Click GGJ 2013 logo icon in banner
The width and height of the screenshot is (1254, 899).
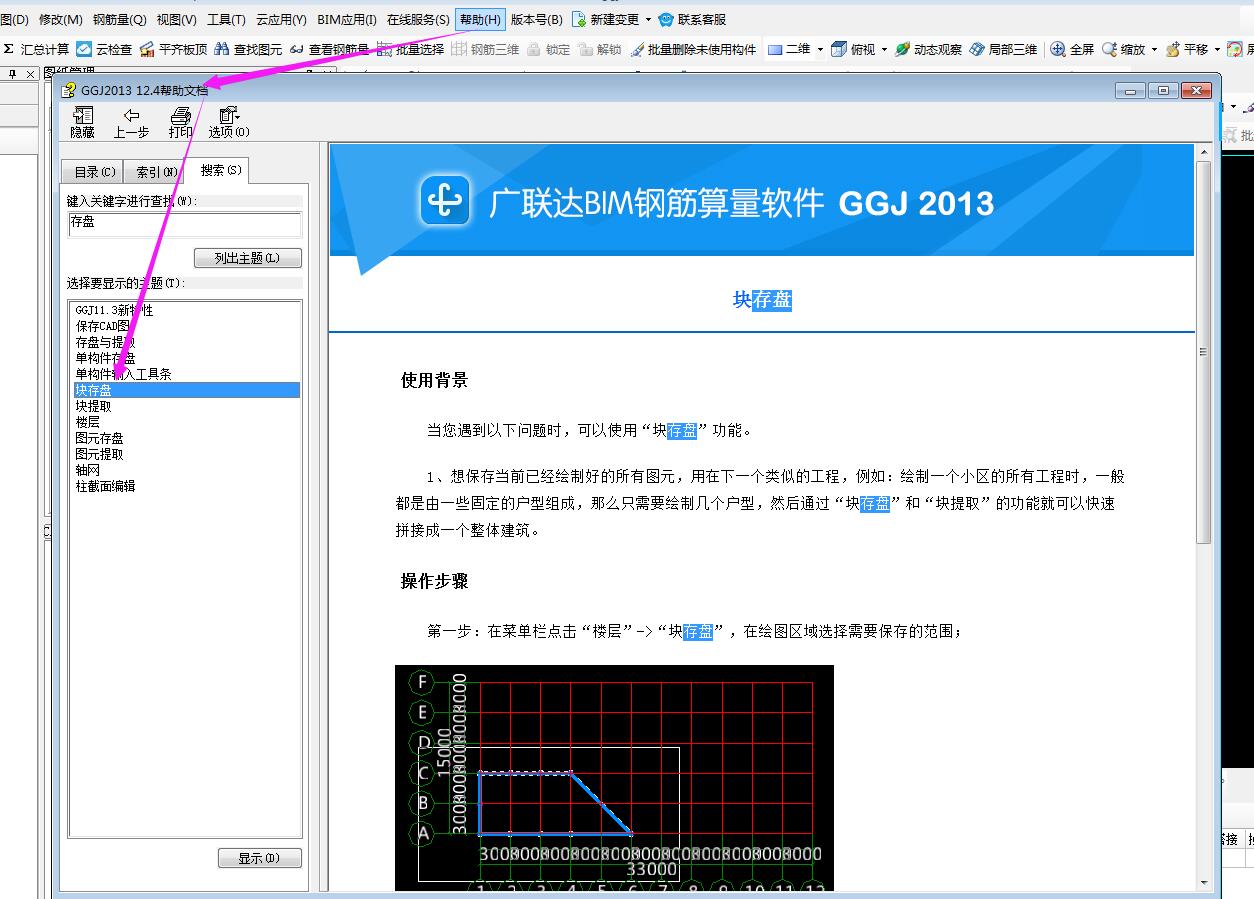click(x=445, y=200)
